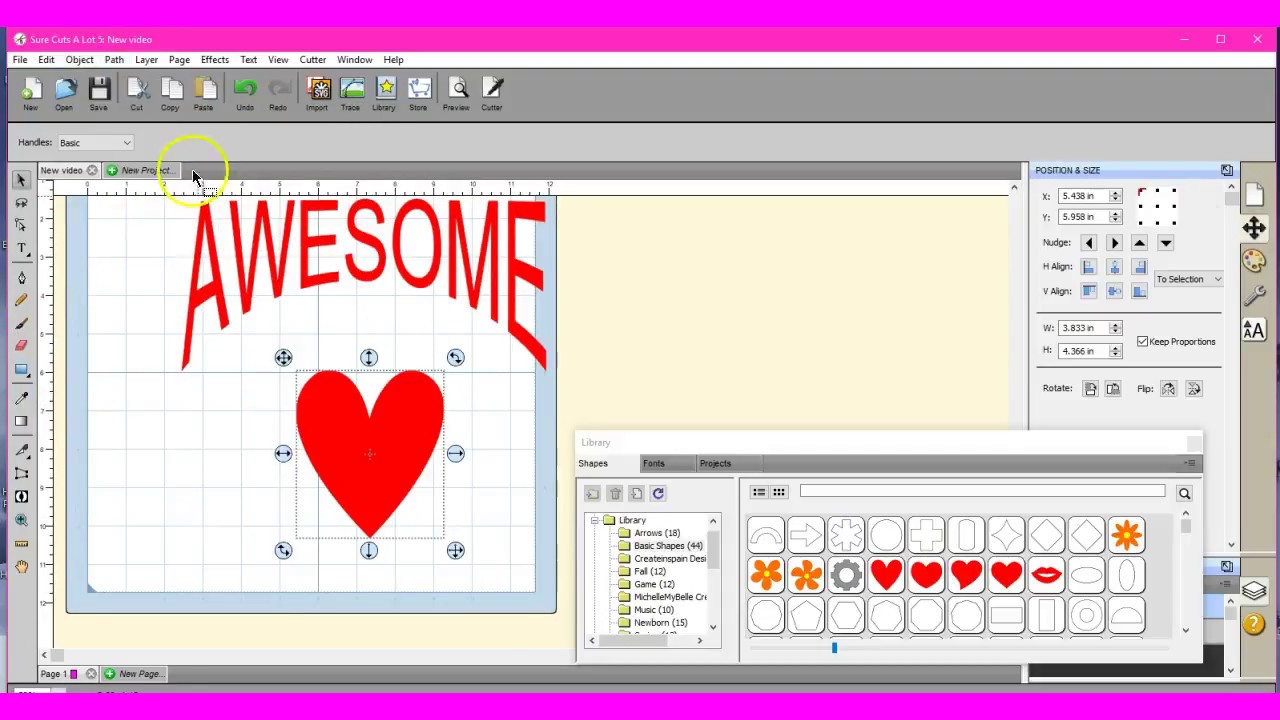Select the Eyedropper tool

tap(21, 398)
